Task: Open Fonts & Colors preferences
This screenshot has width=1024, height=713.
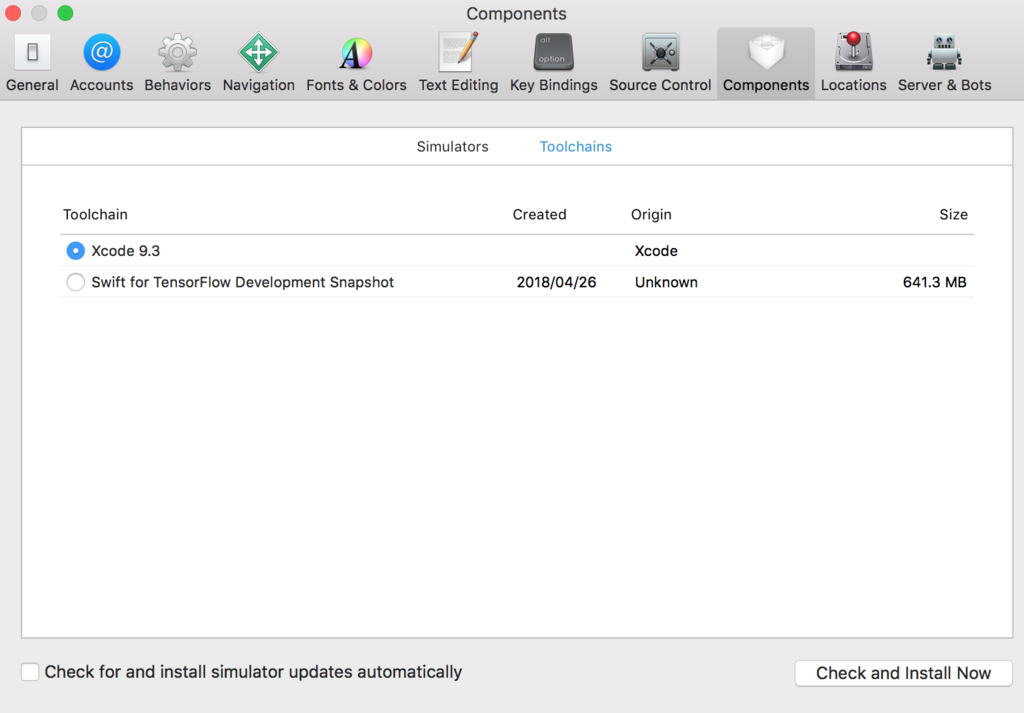Action: click(356, 63)
